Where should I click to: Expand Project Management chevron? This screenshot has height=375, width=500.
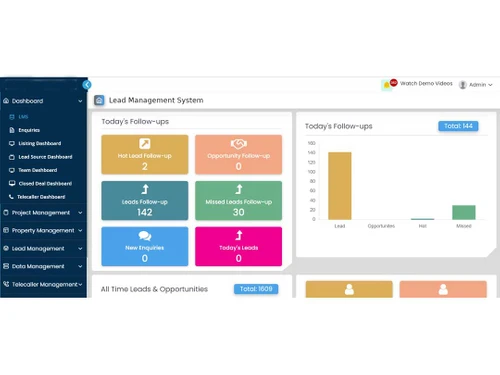[x=80, y=213]
